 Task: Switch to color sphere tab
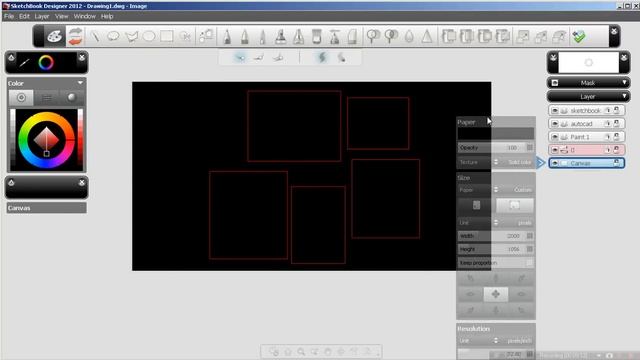tap(71, 98)
